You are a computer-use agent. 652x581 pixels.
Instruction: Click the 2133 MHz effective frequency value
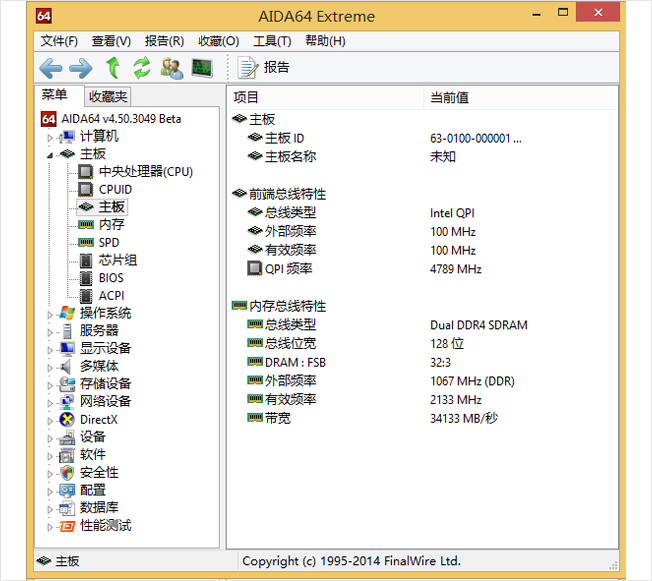(456, 400)
